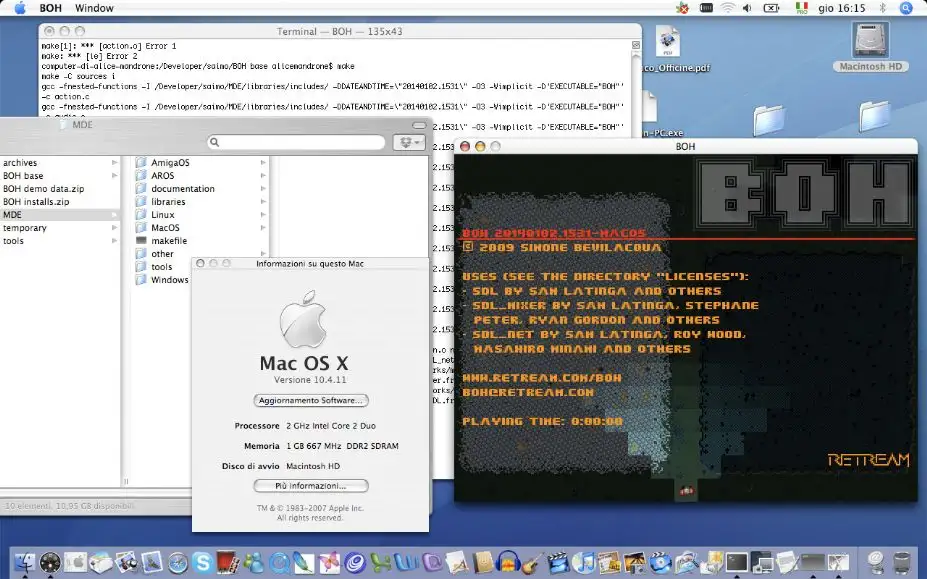Image resolution: width=927 pixels, height=579 pixels.
Task: Open Audacity headphones icon in Dock
Action: tap(508, 562)
